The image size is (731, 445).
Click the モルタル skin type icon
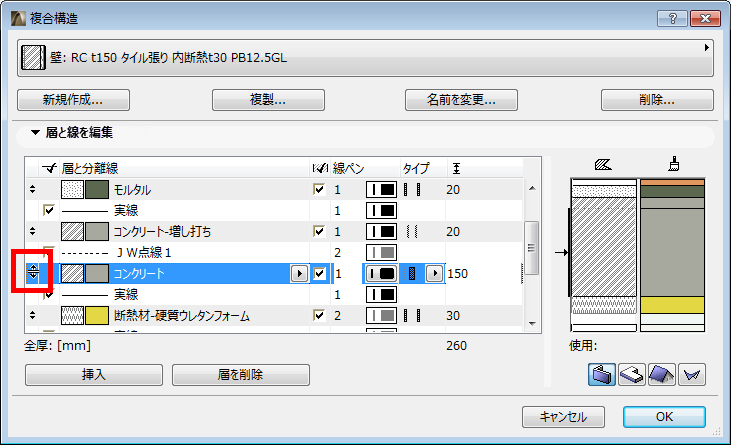412,190
